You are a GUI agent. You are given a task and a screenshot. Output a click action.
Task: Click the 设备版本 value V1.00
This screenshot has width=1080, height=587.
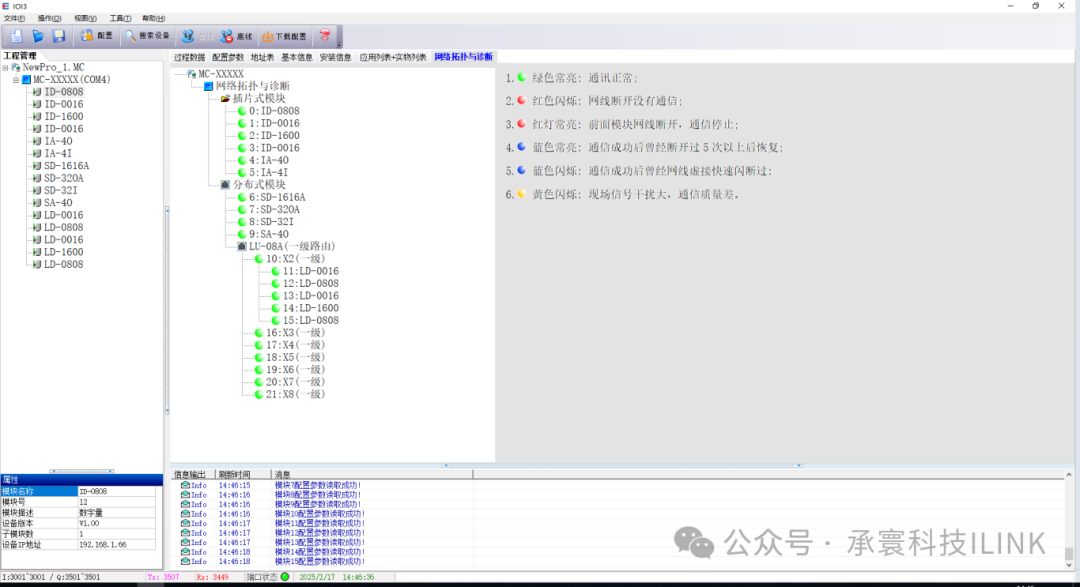point(116,523)
